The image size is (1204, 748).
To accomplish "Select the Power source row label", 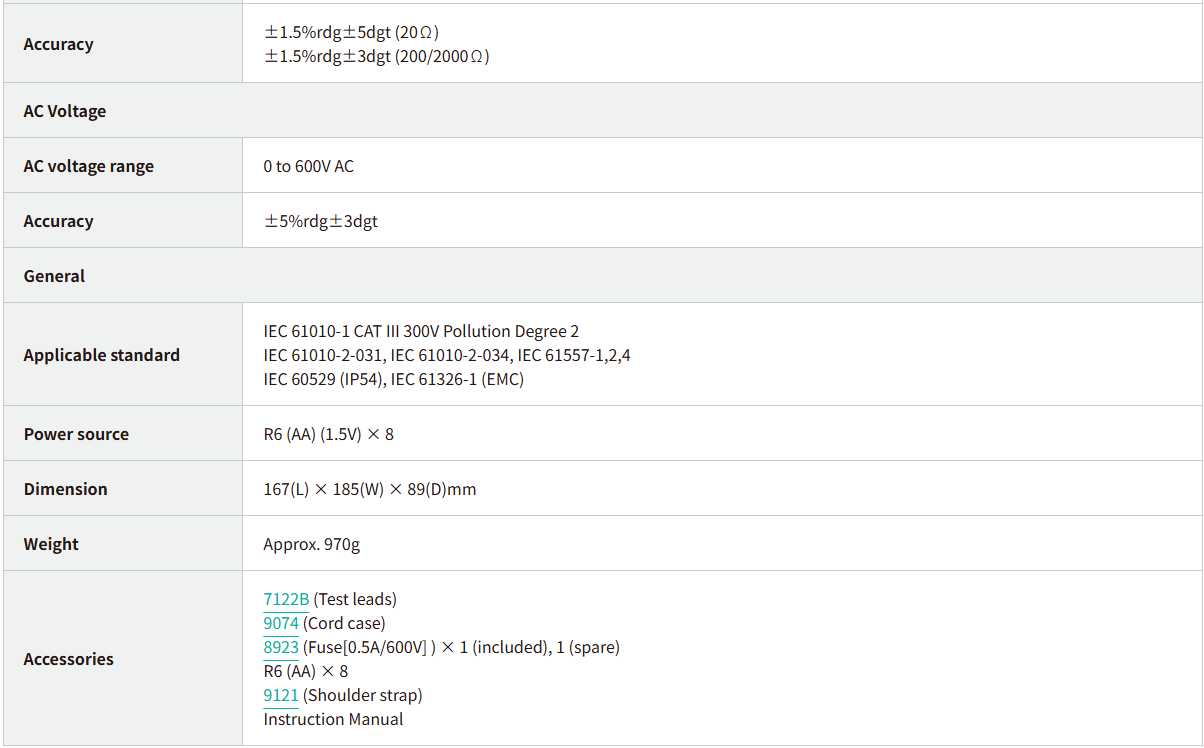I will [x=76, y=434].
